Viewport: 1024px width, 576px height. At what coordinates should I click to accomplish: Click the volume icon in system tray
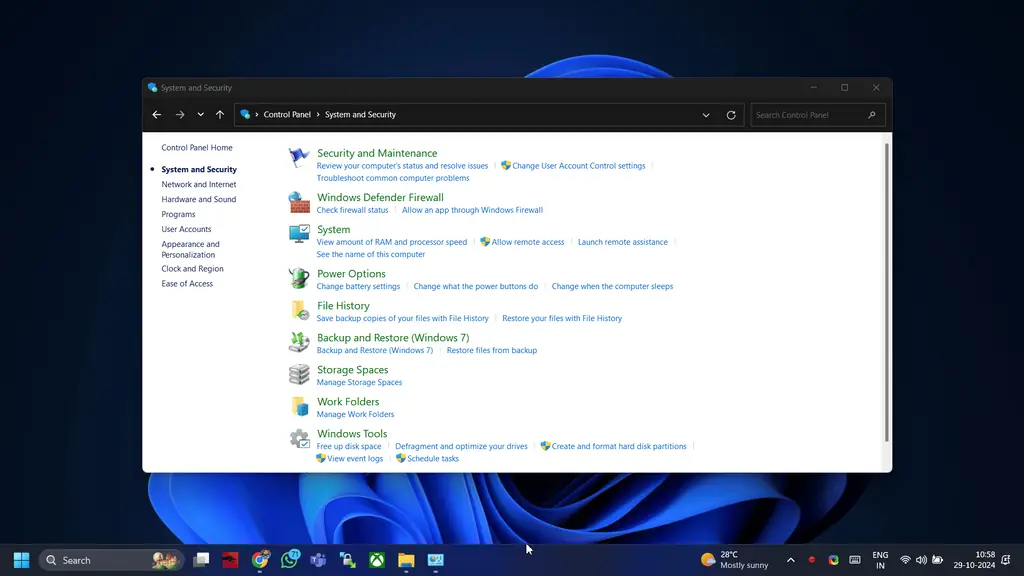point(921,560)
